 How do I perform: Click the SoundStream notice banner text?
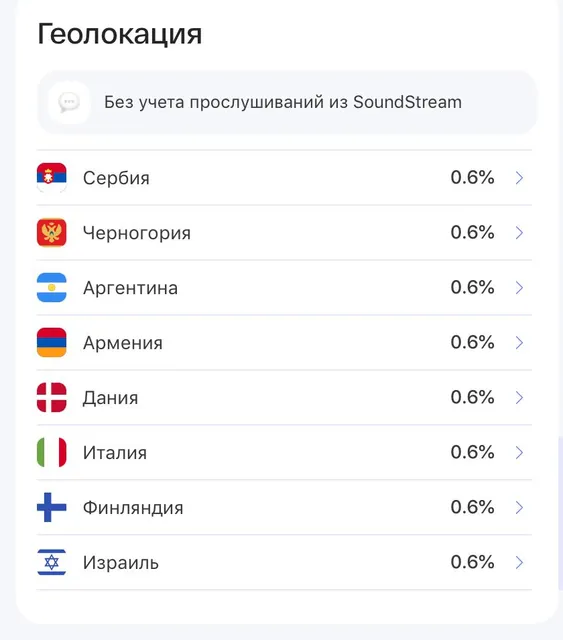tap(283, 102)
